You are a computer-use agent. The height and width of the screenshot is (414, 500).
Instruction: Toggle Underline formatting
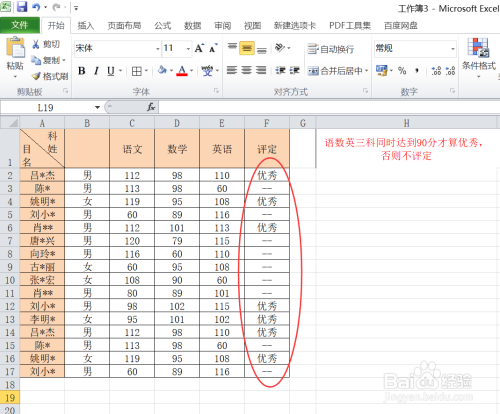tap(111, 71)
